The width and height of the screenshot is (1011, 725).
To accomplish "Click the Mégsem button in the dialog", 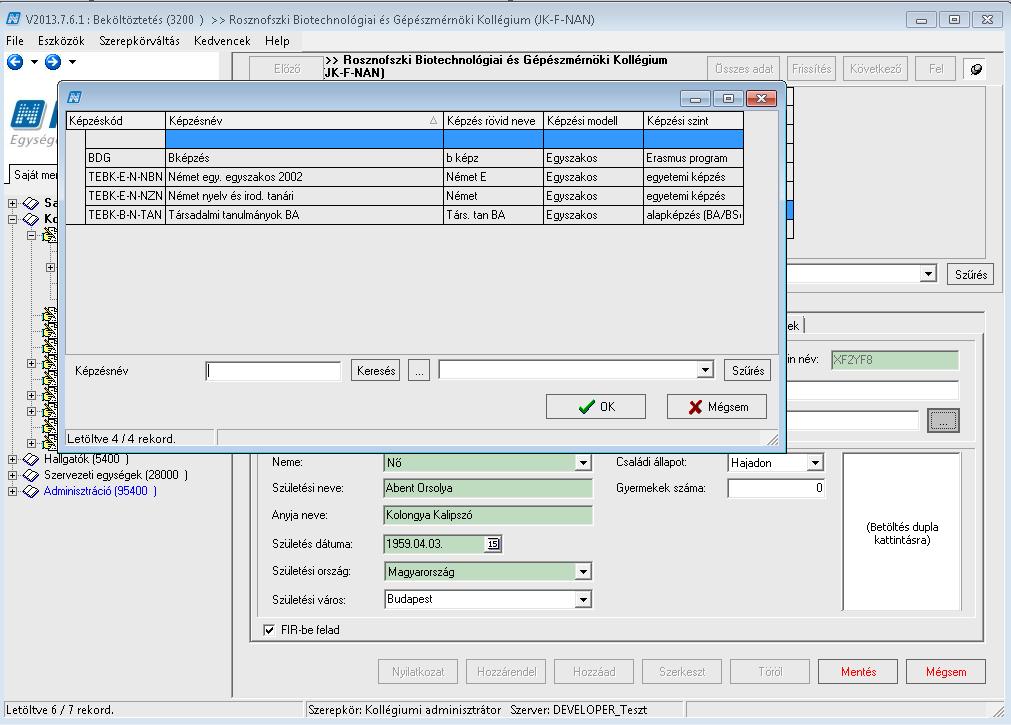I will click(717, 407).
